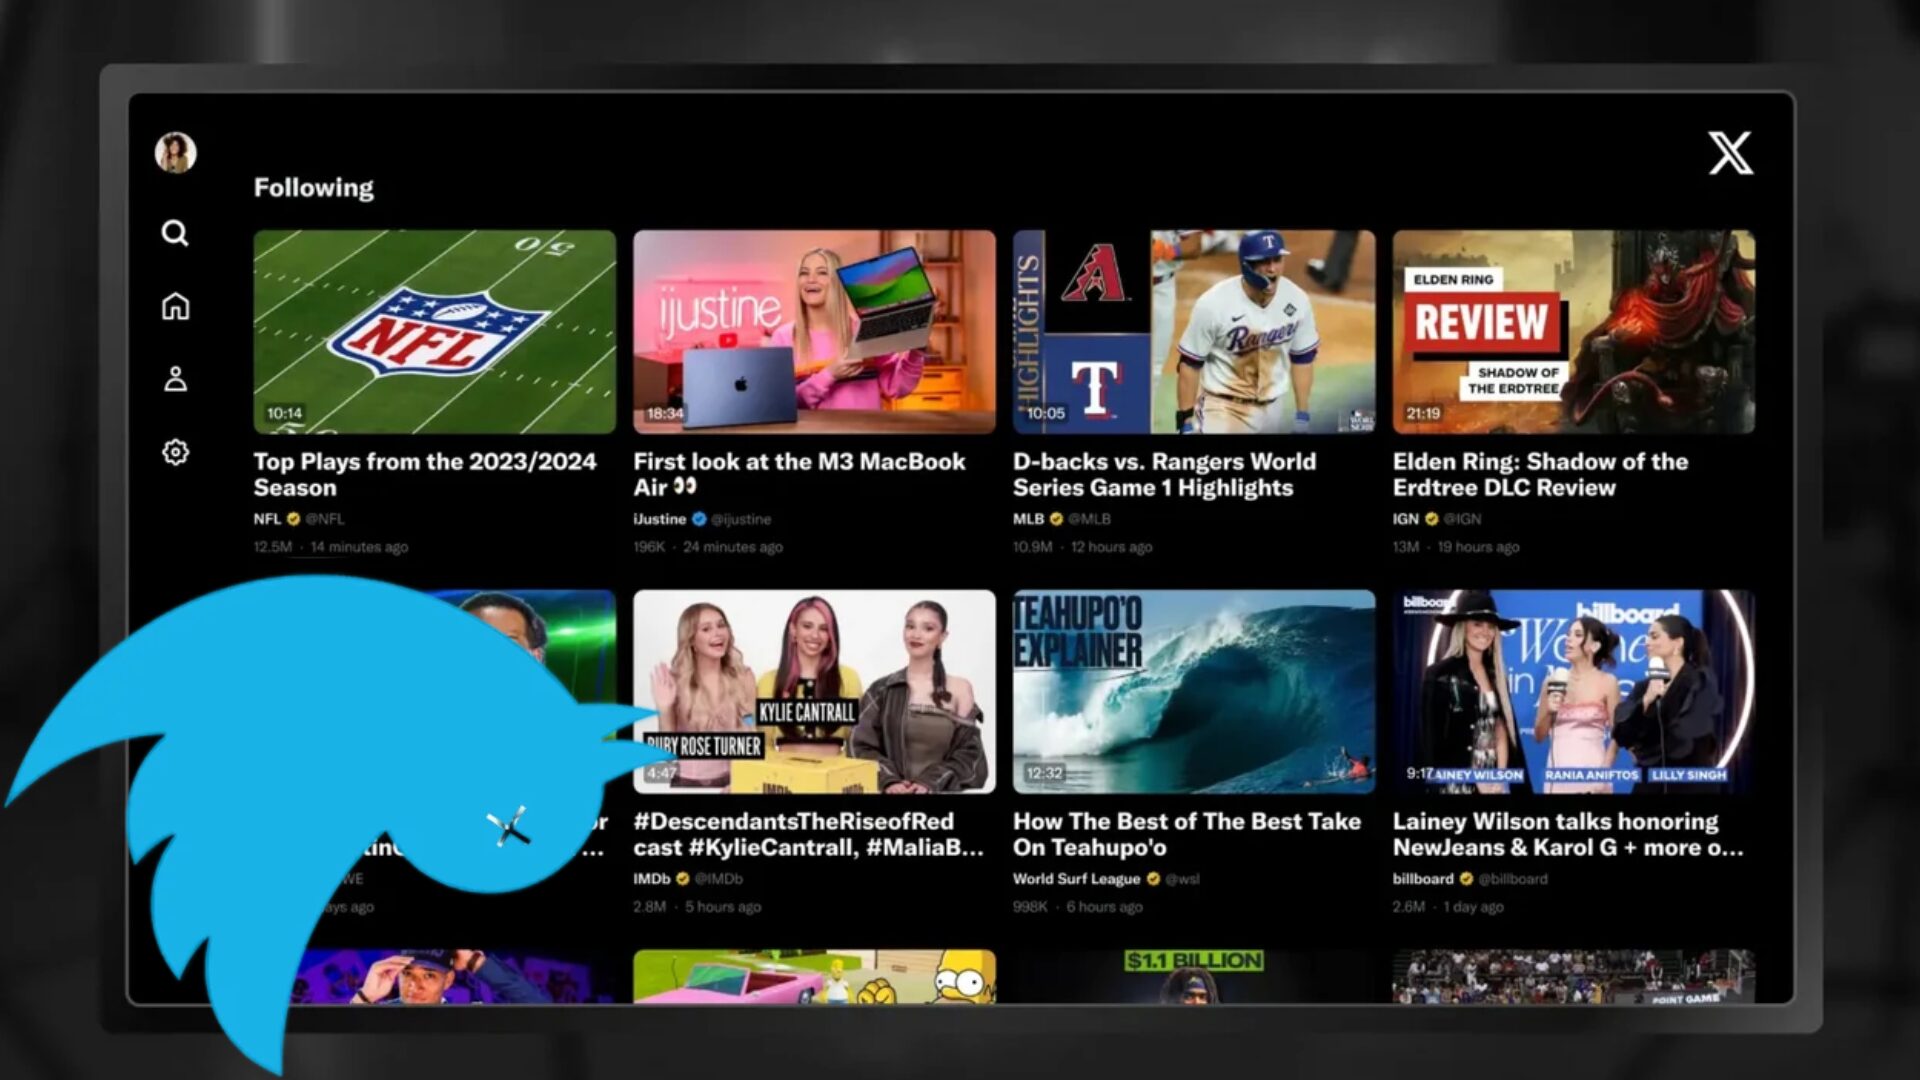Play NFL Top Plays video thumbnail
1920x1080 pixels.
(434, 331)
